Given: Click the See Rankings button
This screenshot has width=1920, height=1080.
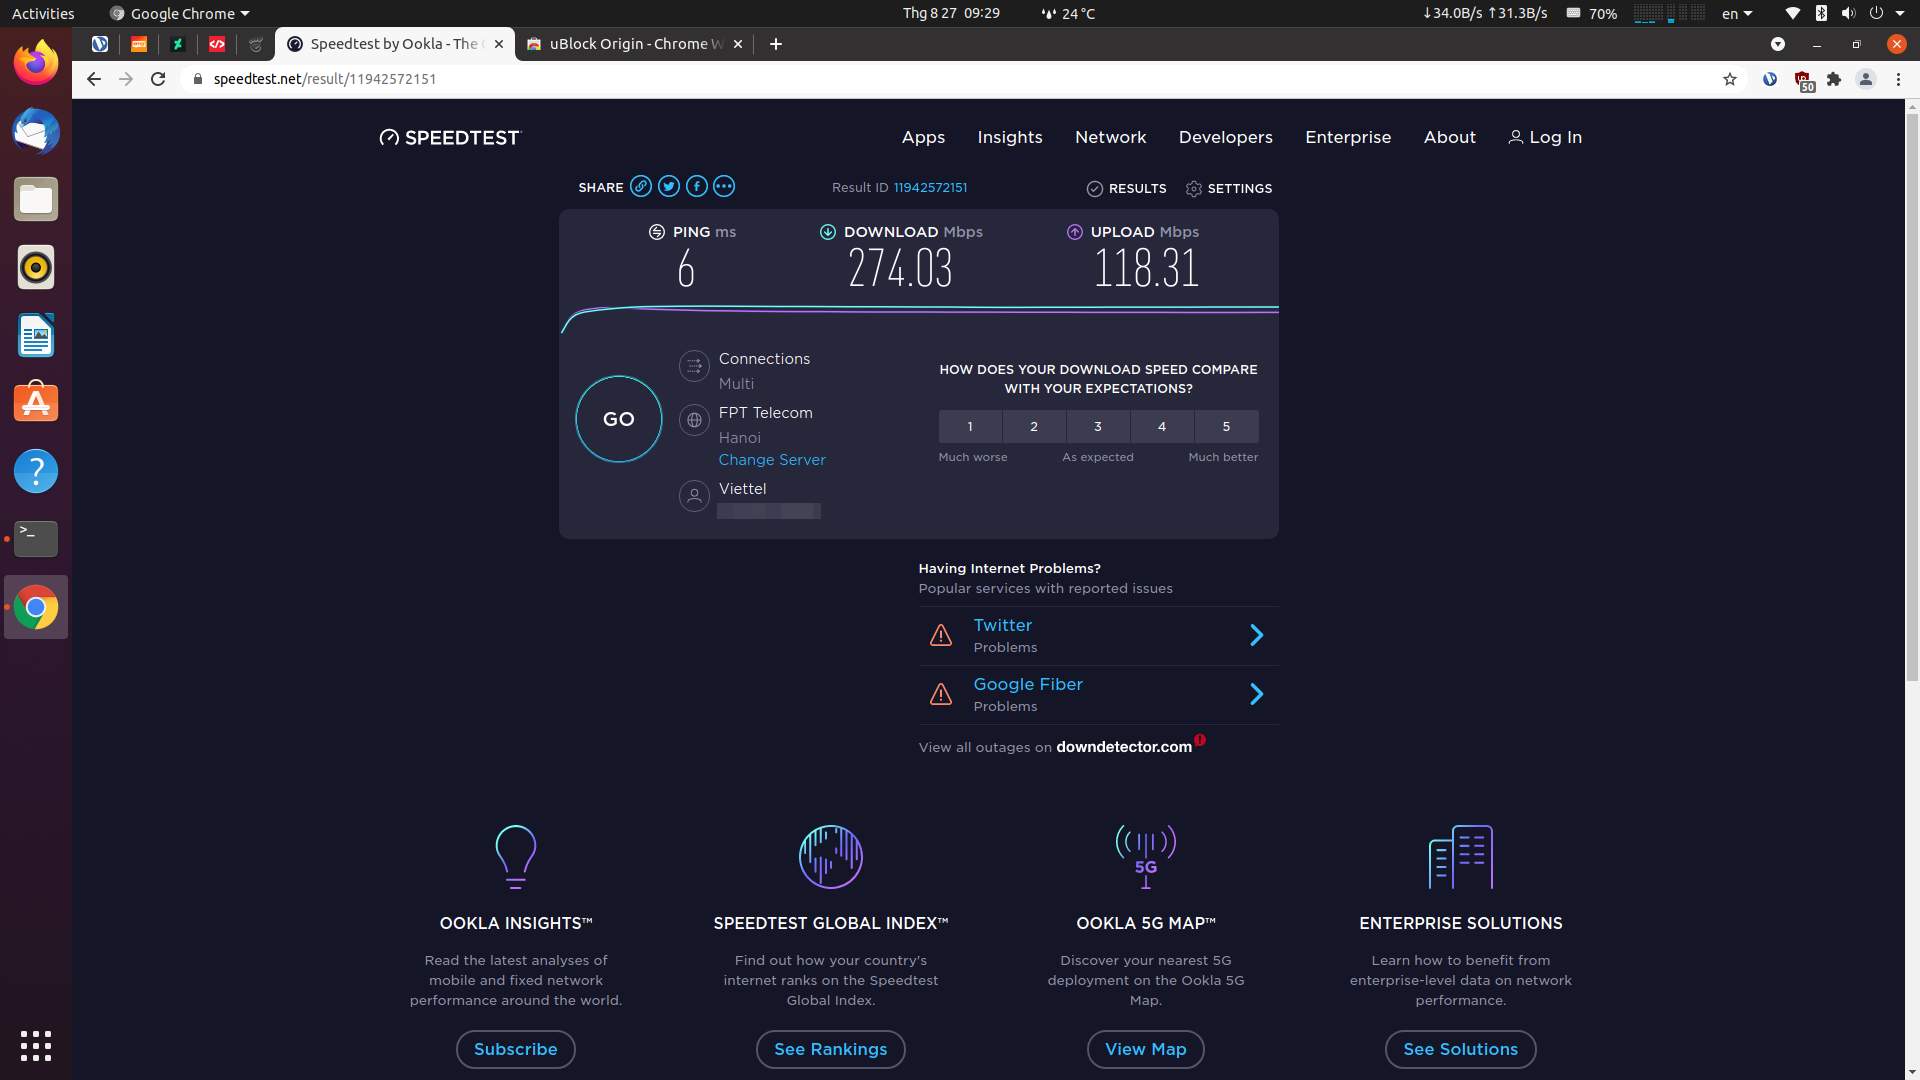Looking at the screenshot, I should pos(831,1049).
